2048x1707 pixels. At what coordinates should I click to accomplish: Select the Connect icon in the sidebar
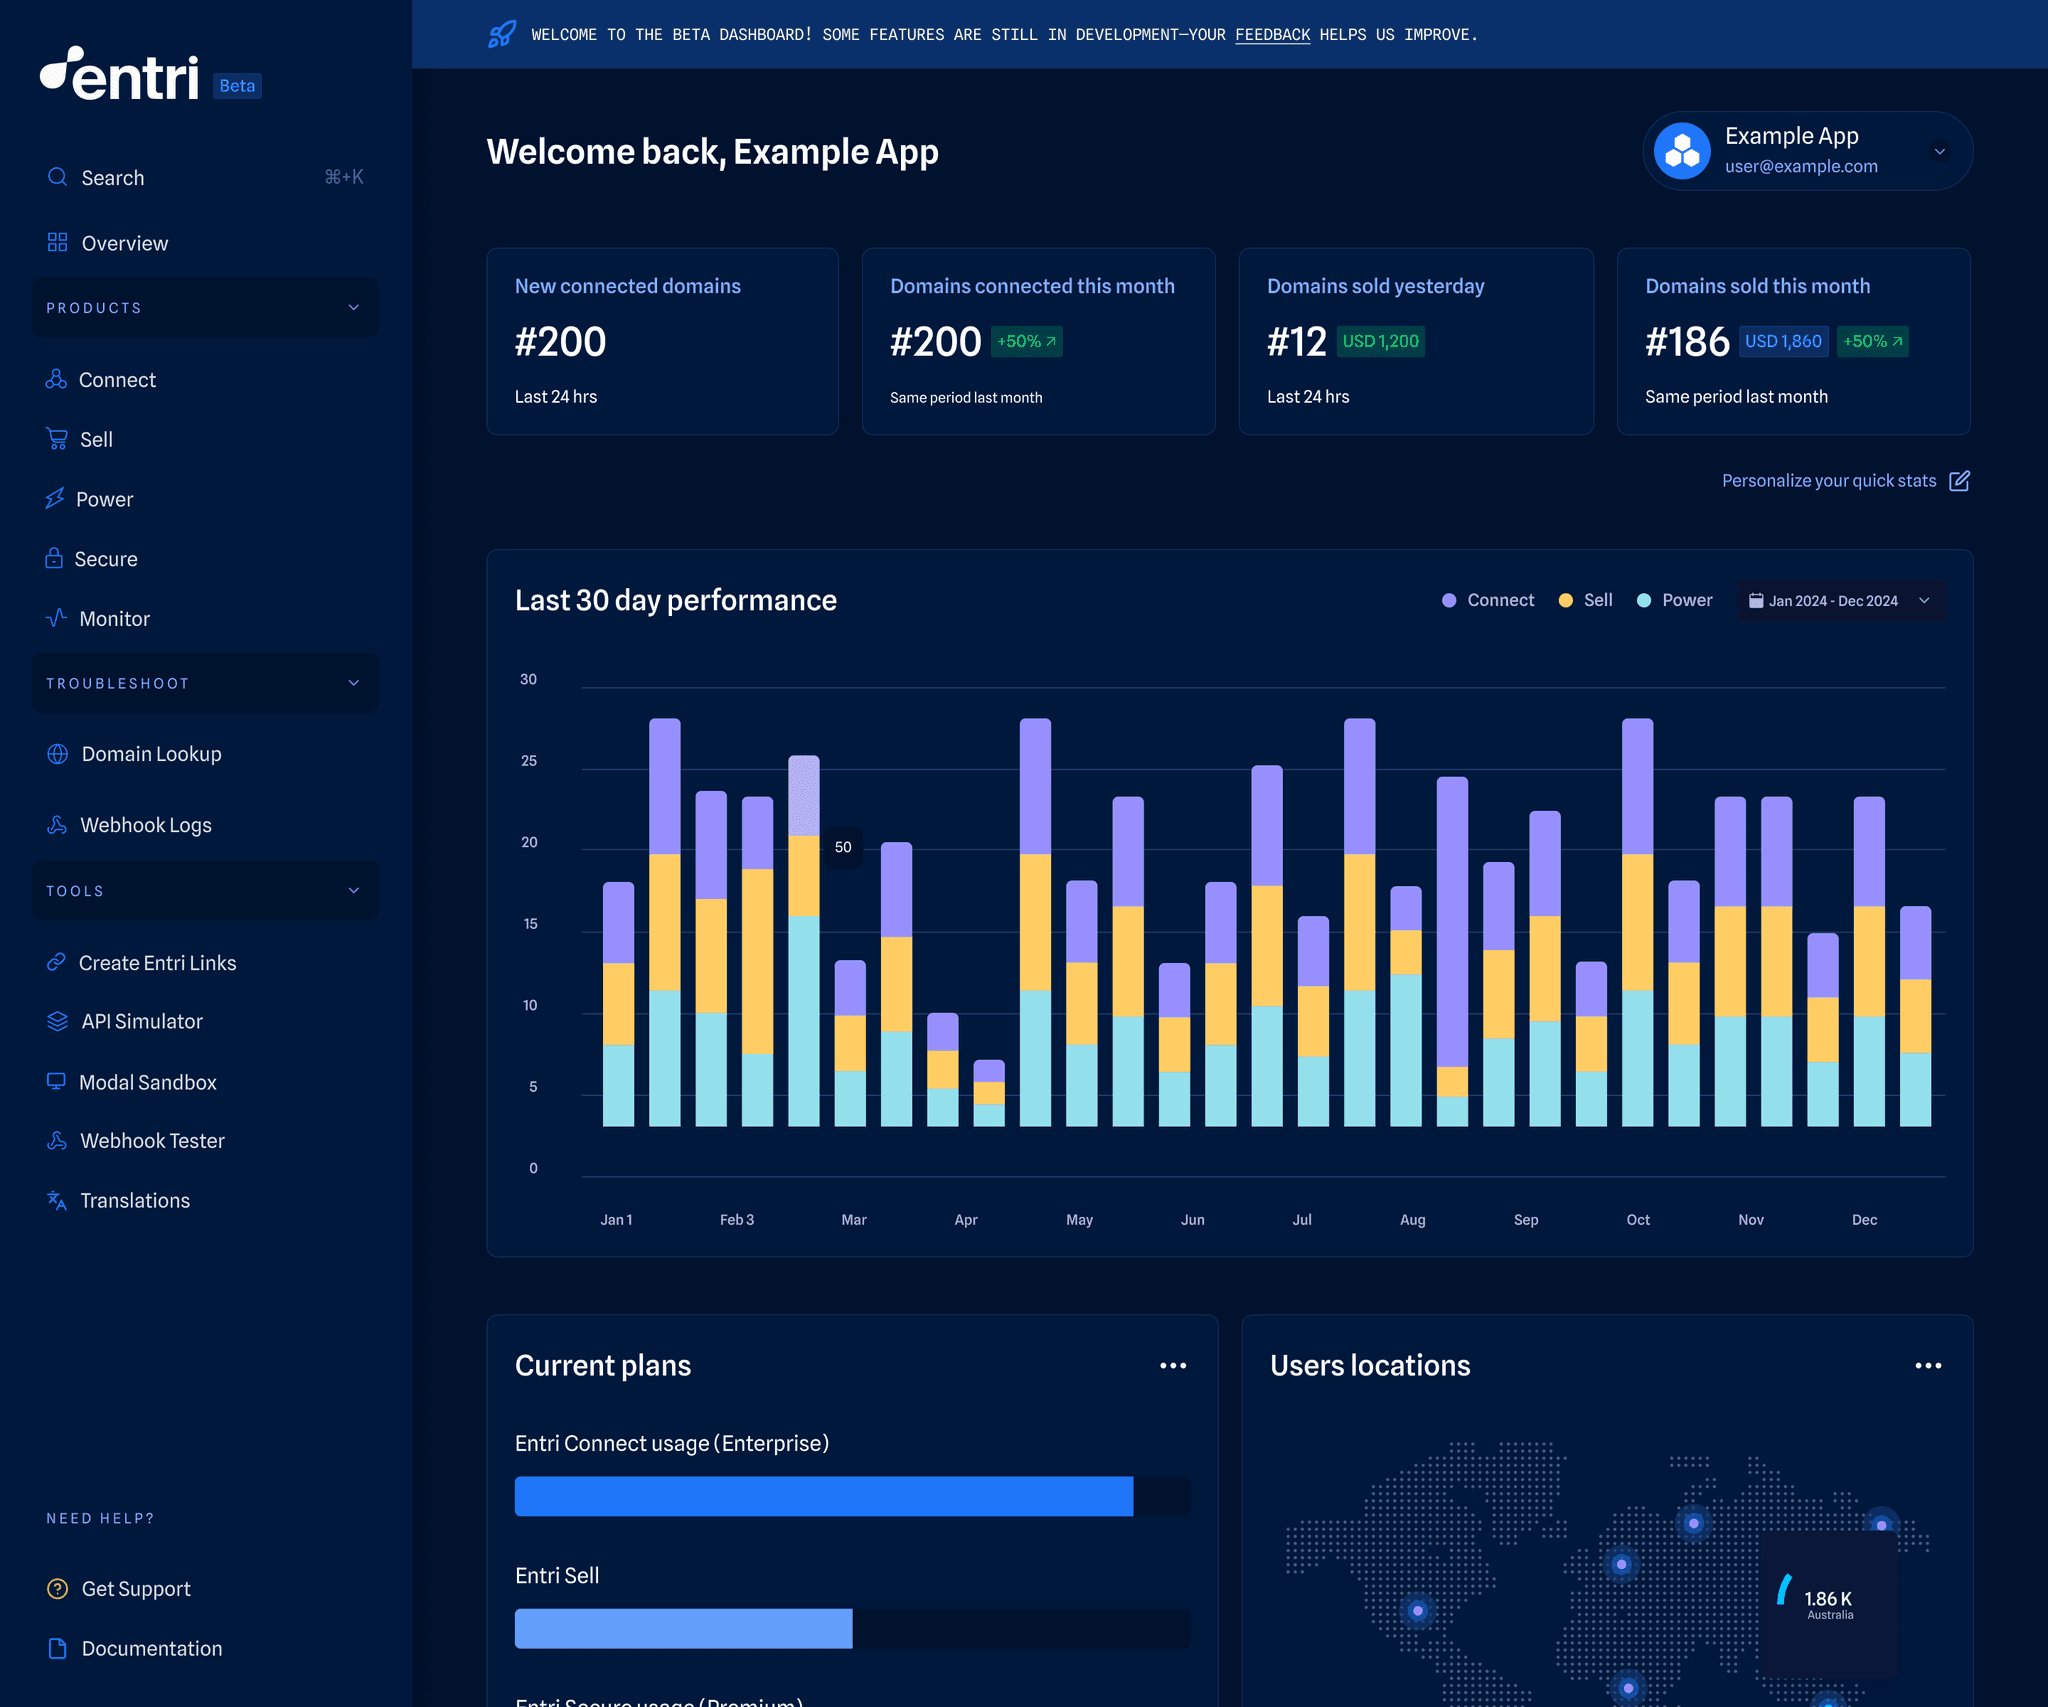click(57, 380)
